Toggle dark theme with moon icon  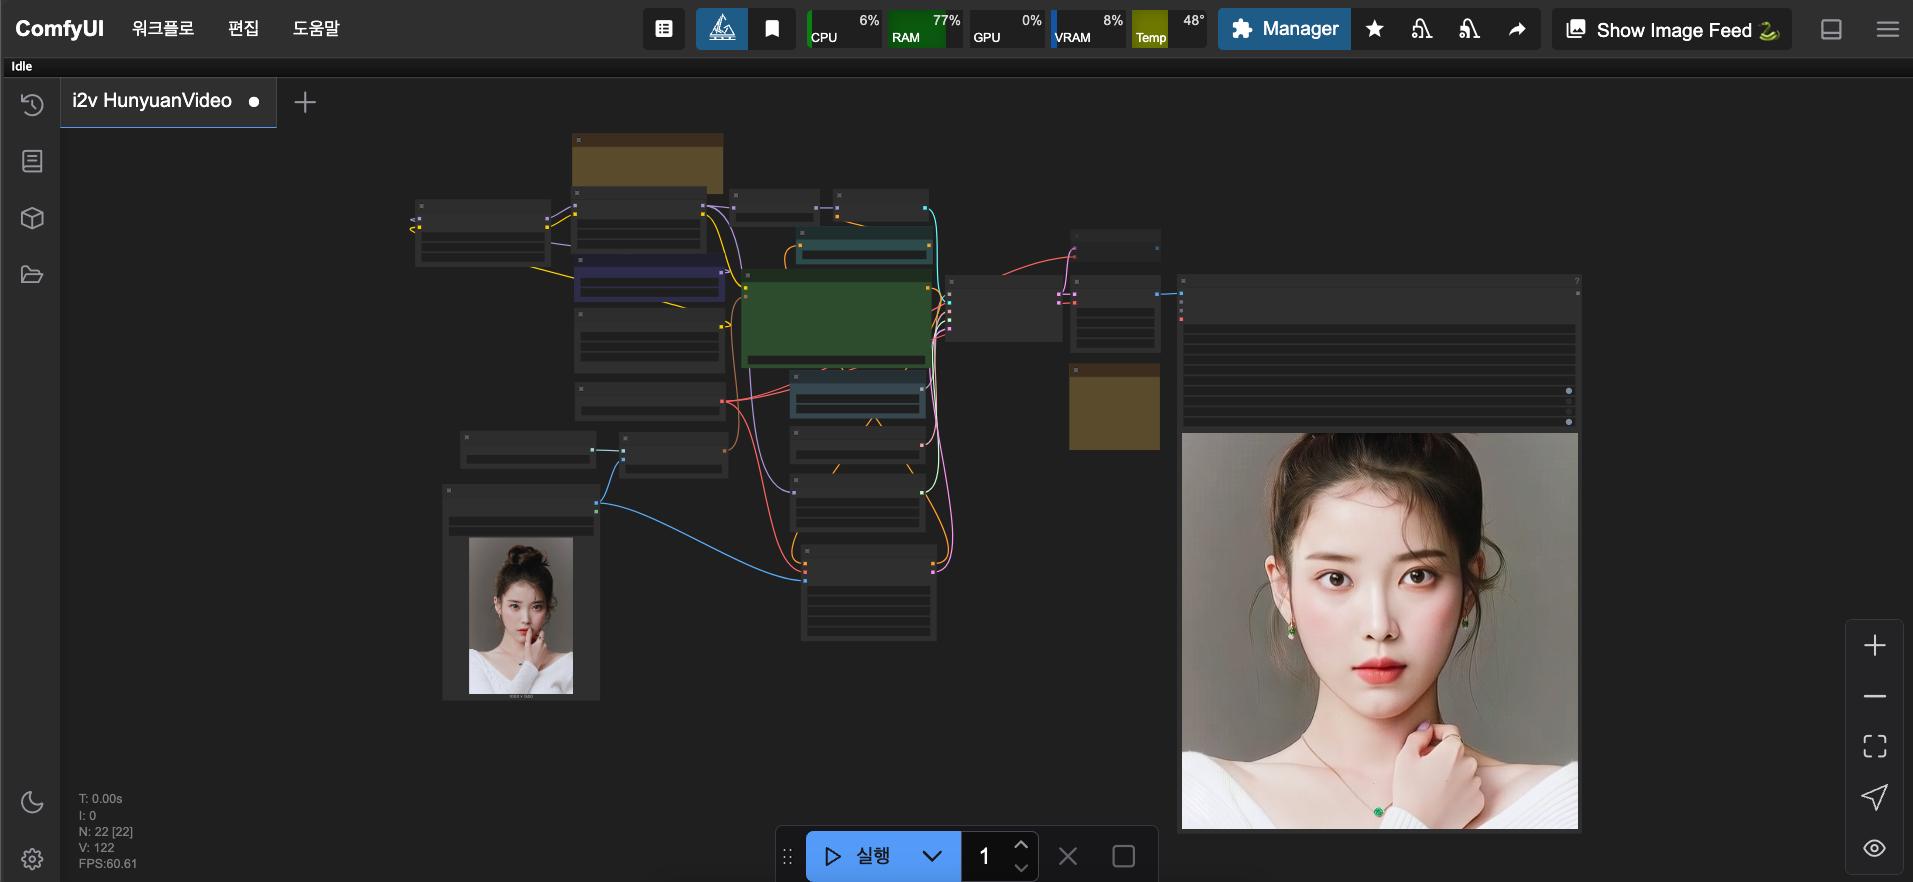pyautogui.click(x=32, y=802)
